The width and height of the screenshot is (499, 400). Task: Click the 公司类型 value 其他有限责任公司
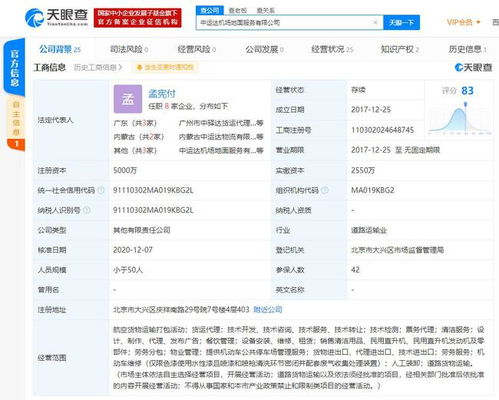142,230
